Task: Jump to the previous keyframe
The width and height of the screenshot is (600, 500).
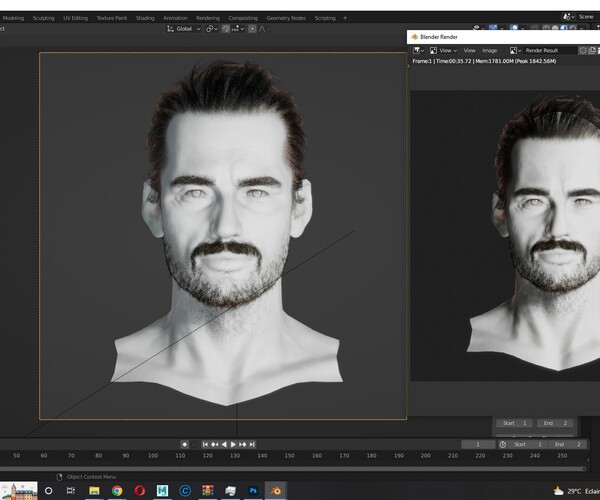Action: click(215, 444)
